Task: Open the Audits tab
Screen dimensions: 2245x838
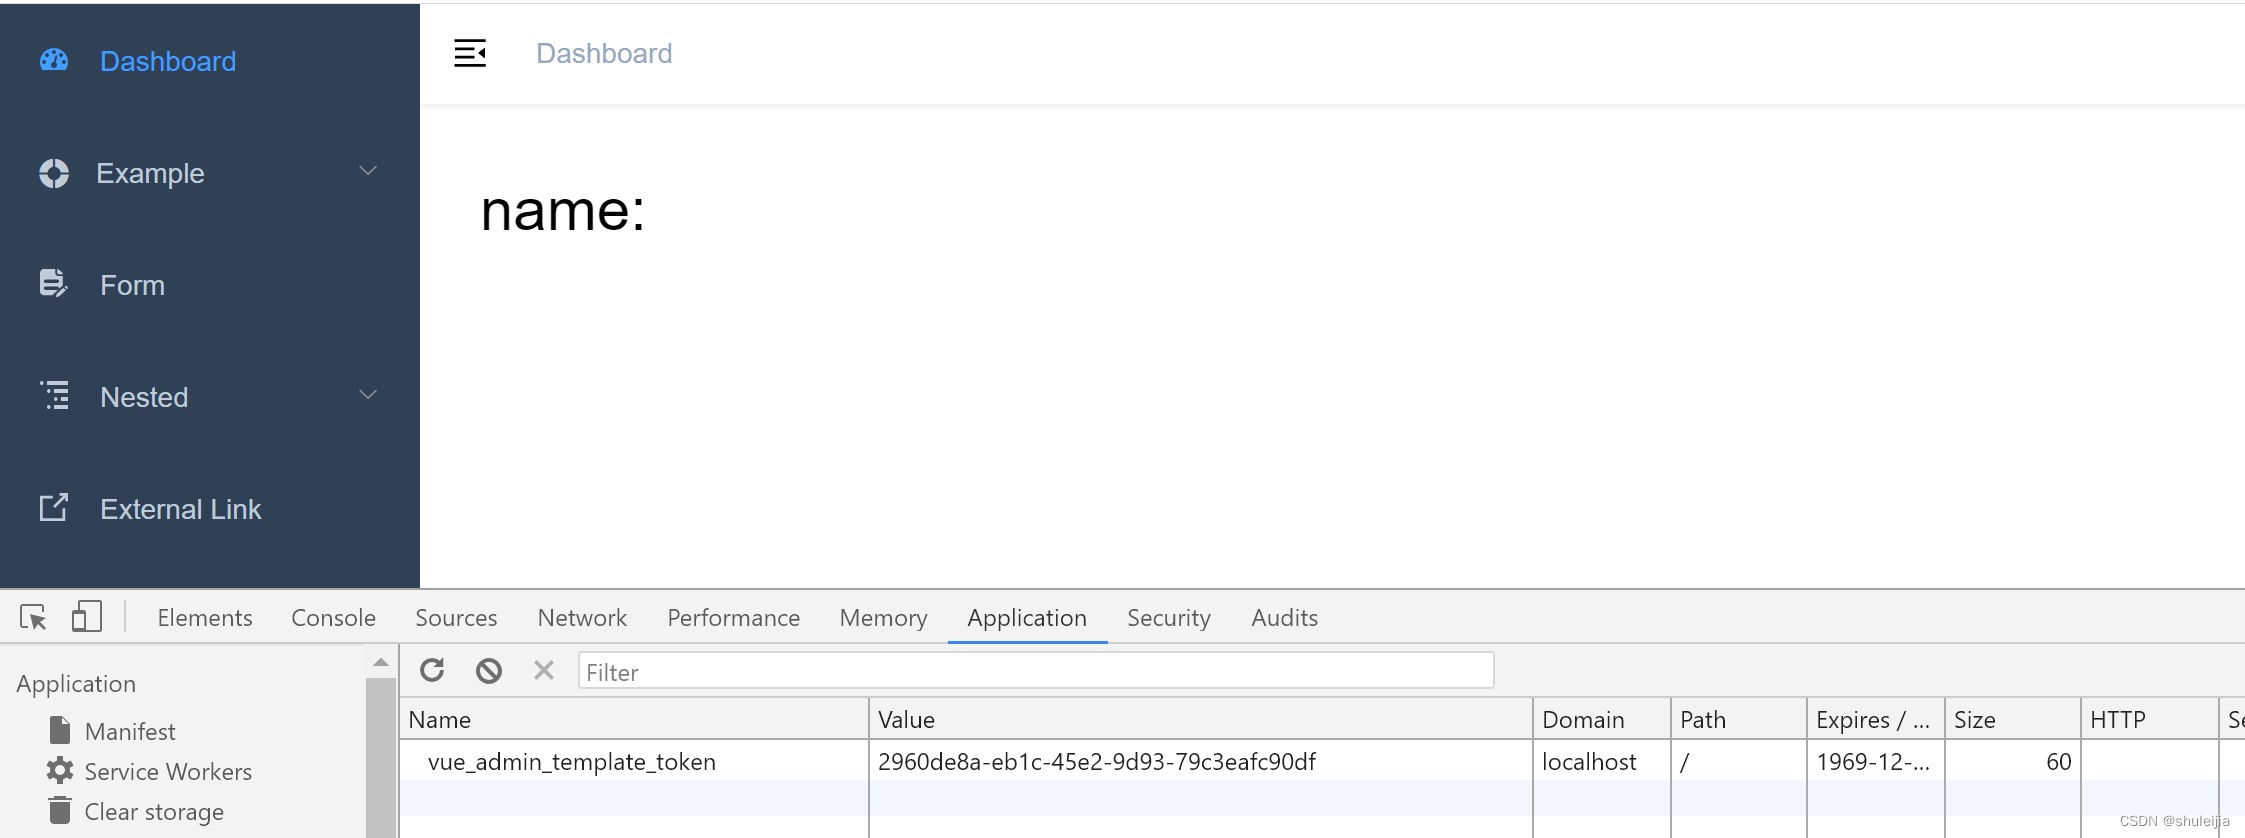Action: (x=1284, y=618)
